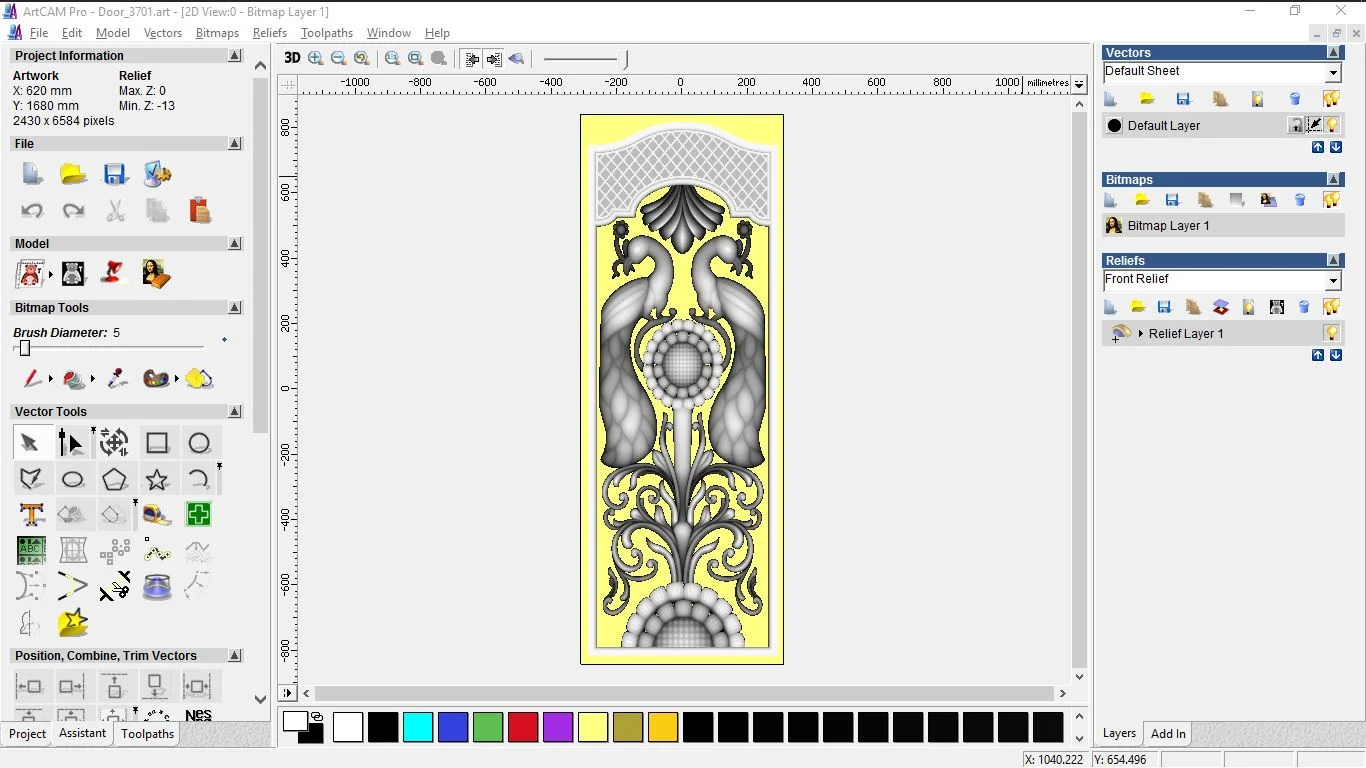Open the Front Relief dropdown

click(1333, 280)
